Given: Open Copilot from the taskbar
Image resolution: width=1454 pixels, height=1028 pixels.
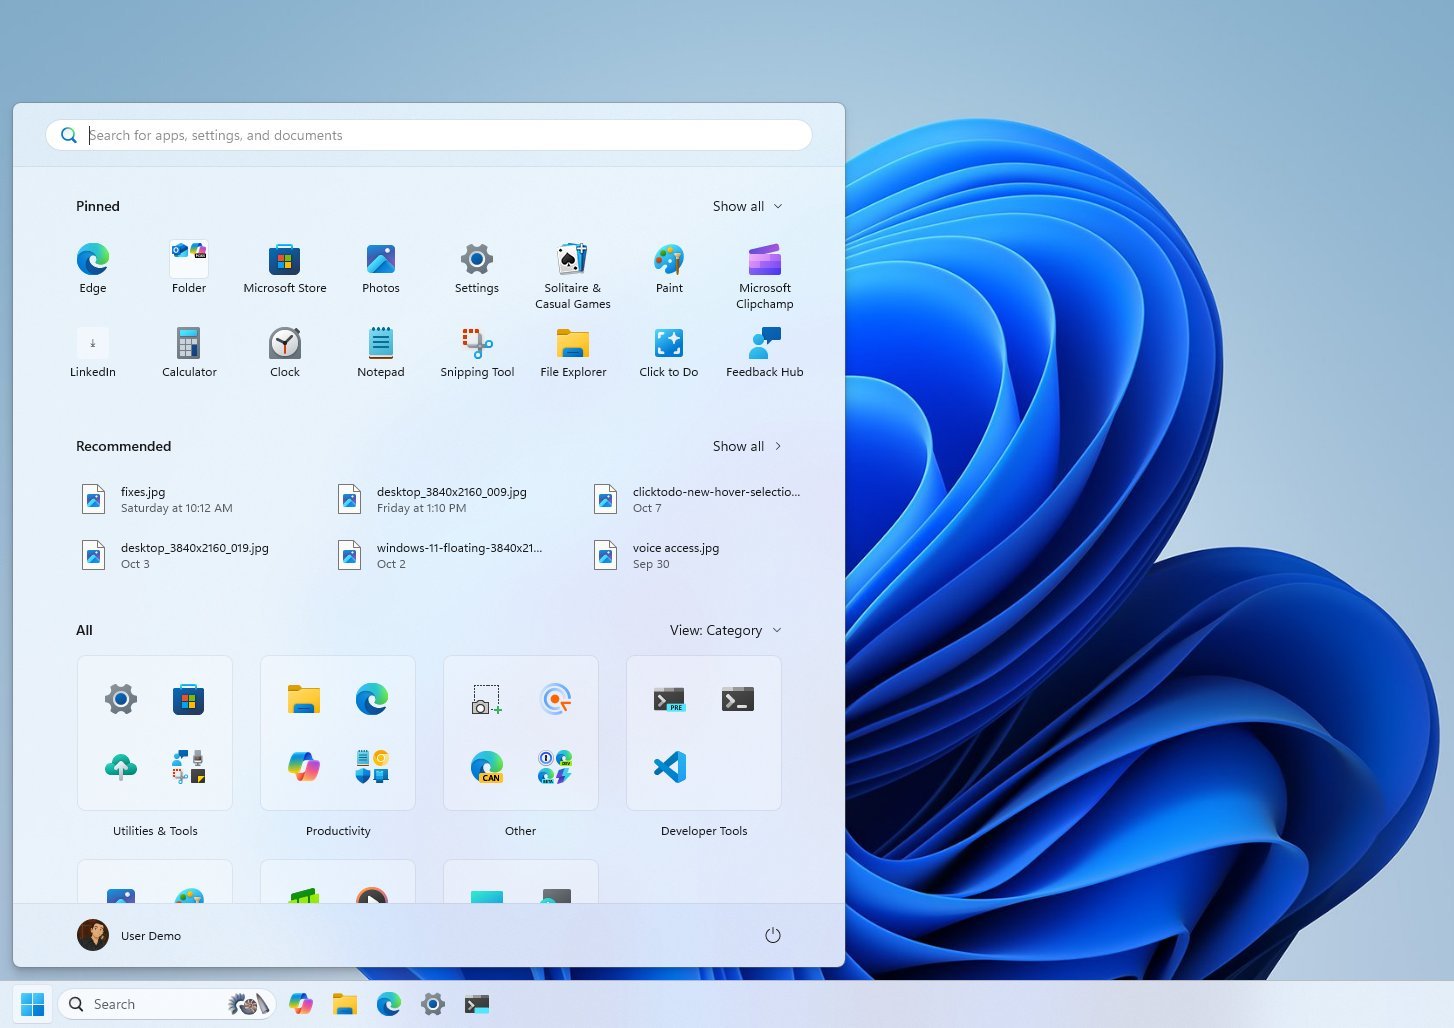Looking at the screenshot, I should click(x=300, y=1003).
